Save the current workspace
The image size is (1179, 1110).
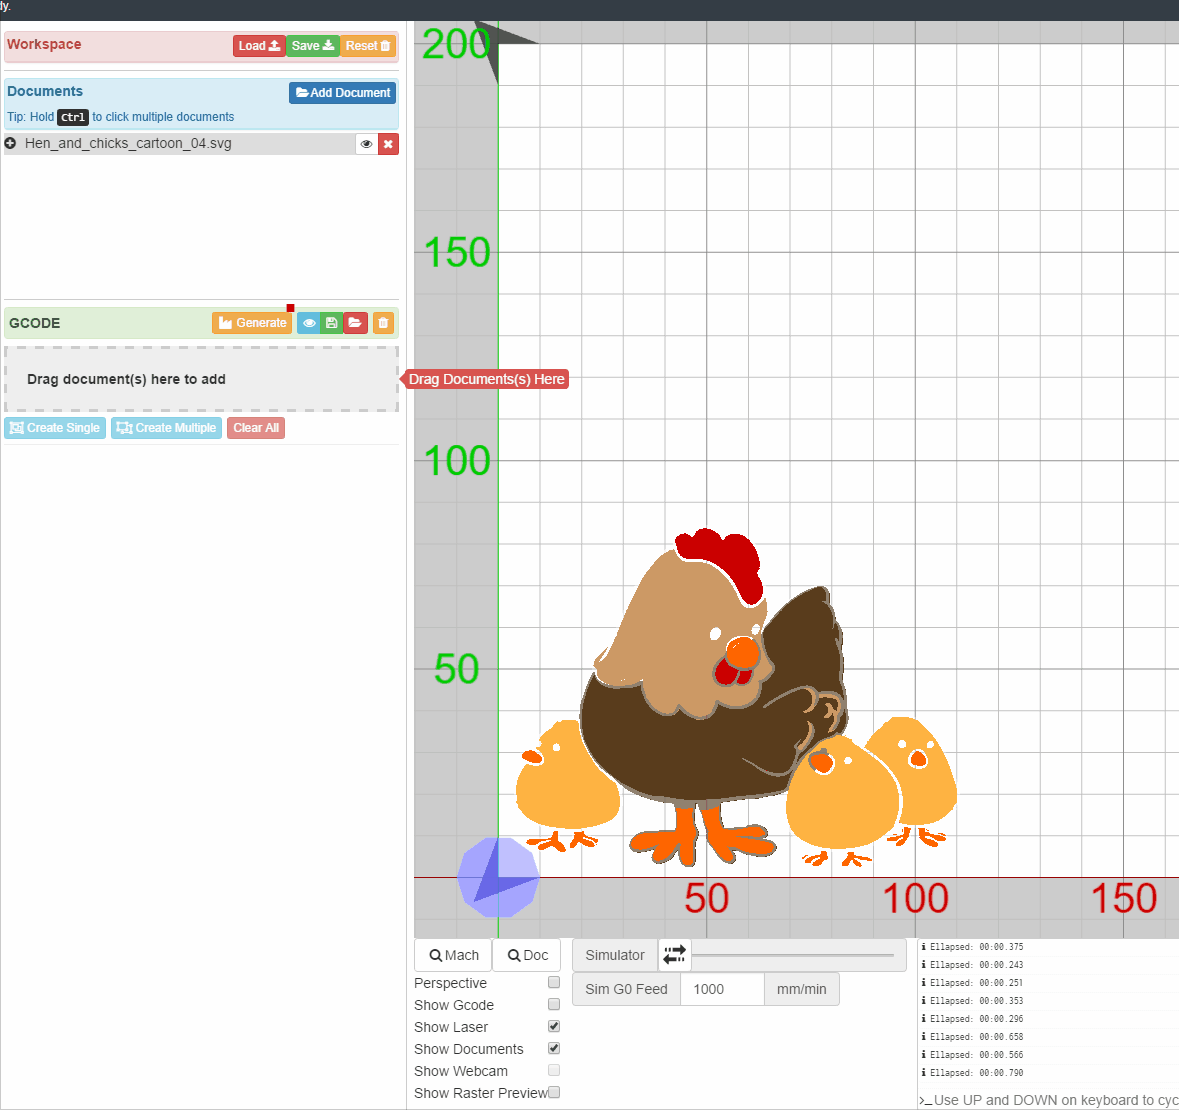pyautogui.click(x=313, y=46)
